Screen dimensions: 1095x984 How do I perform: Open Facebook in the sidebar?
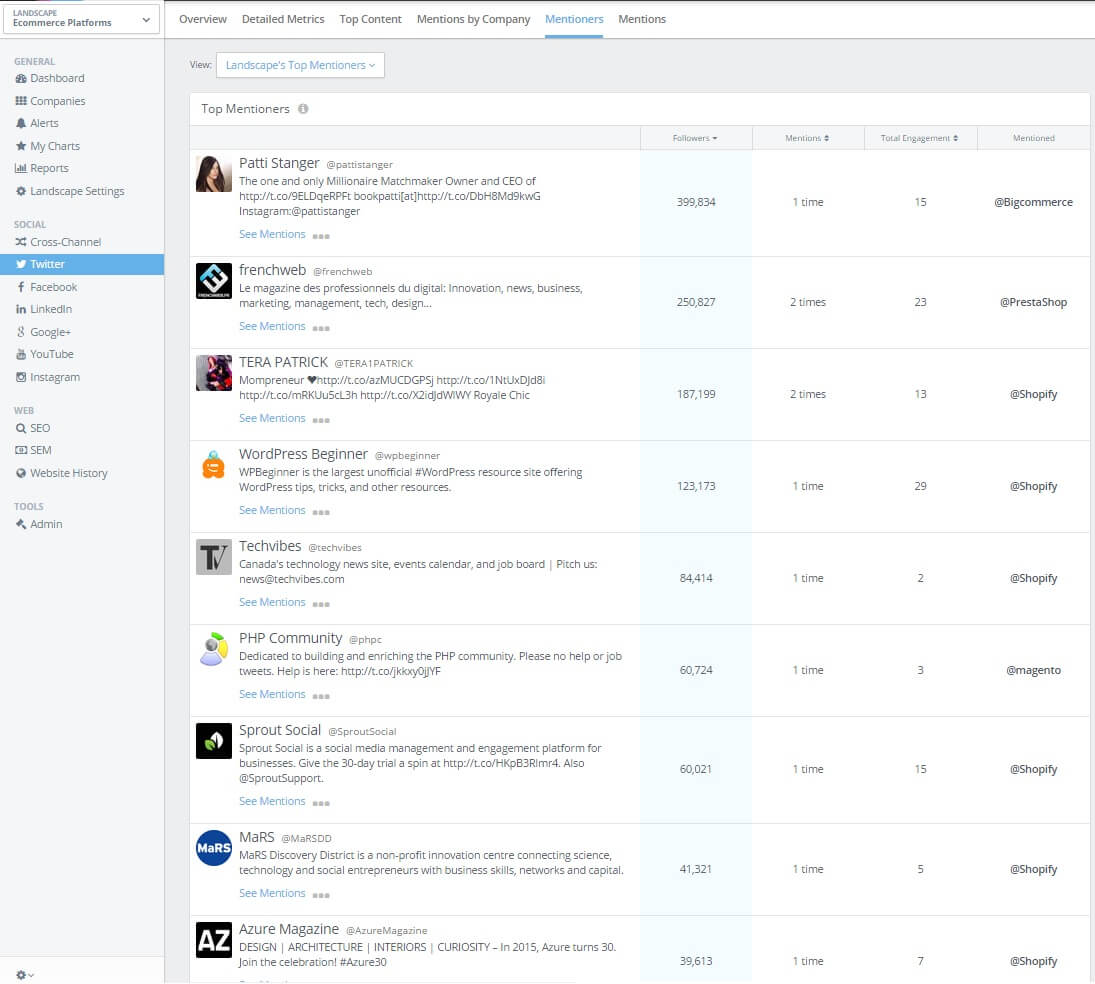(46, 287)
